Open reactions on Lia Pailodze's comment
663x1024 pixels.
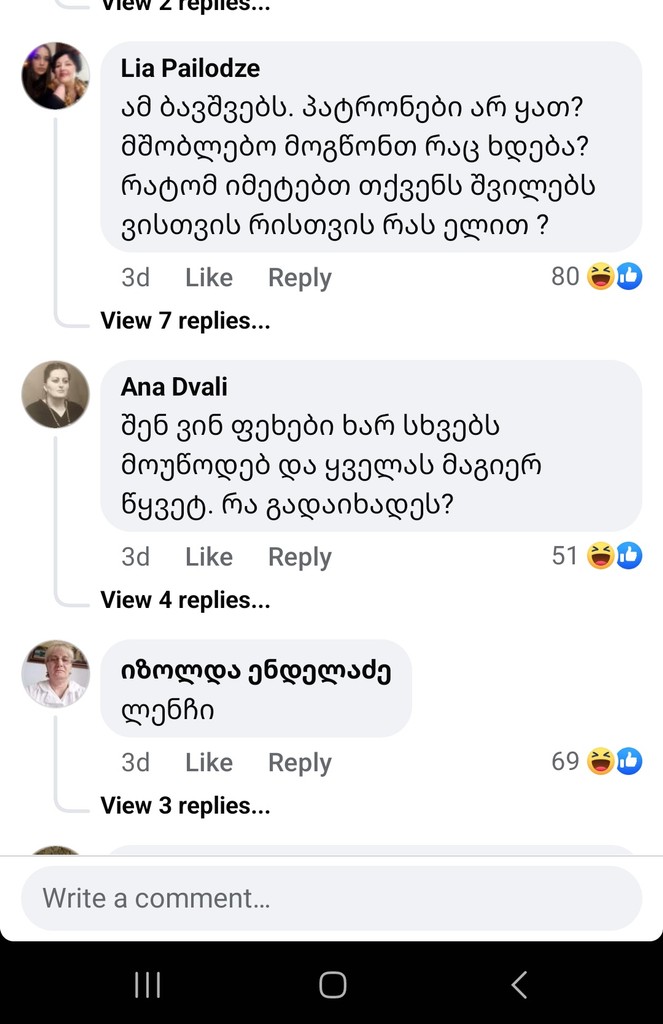pyautogui.click(x=597, y=277)
